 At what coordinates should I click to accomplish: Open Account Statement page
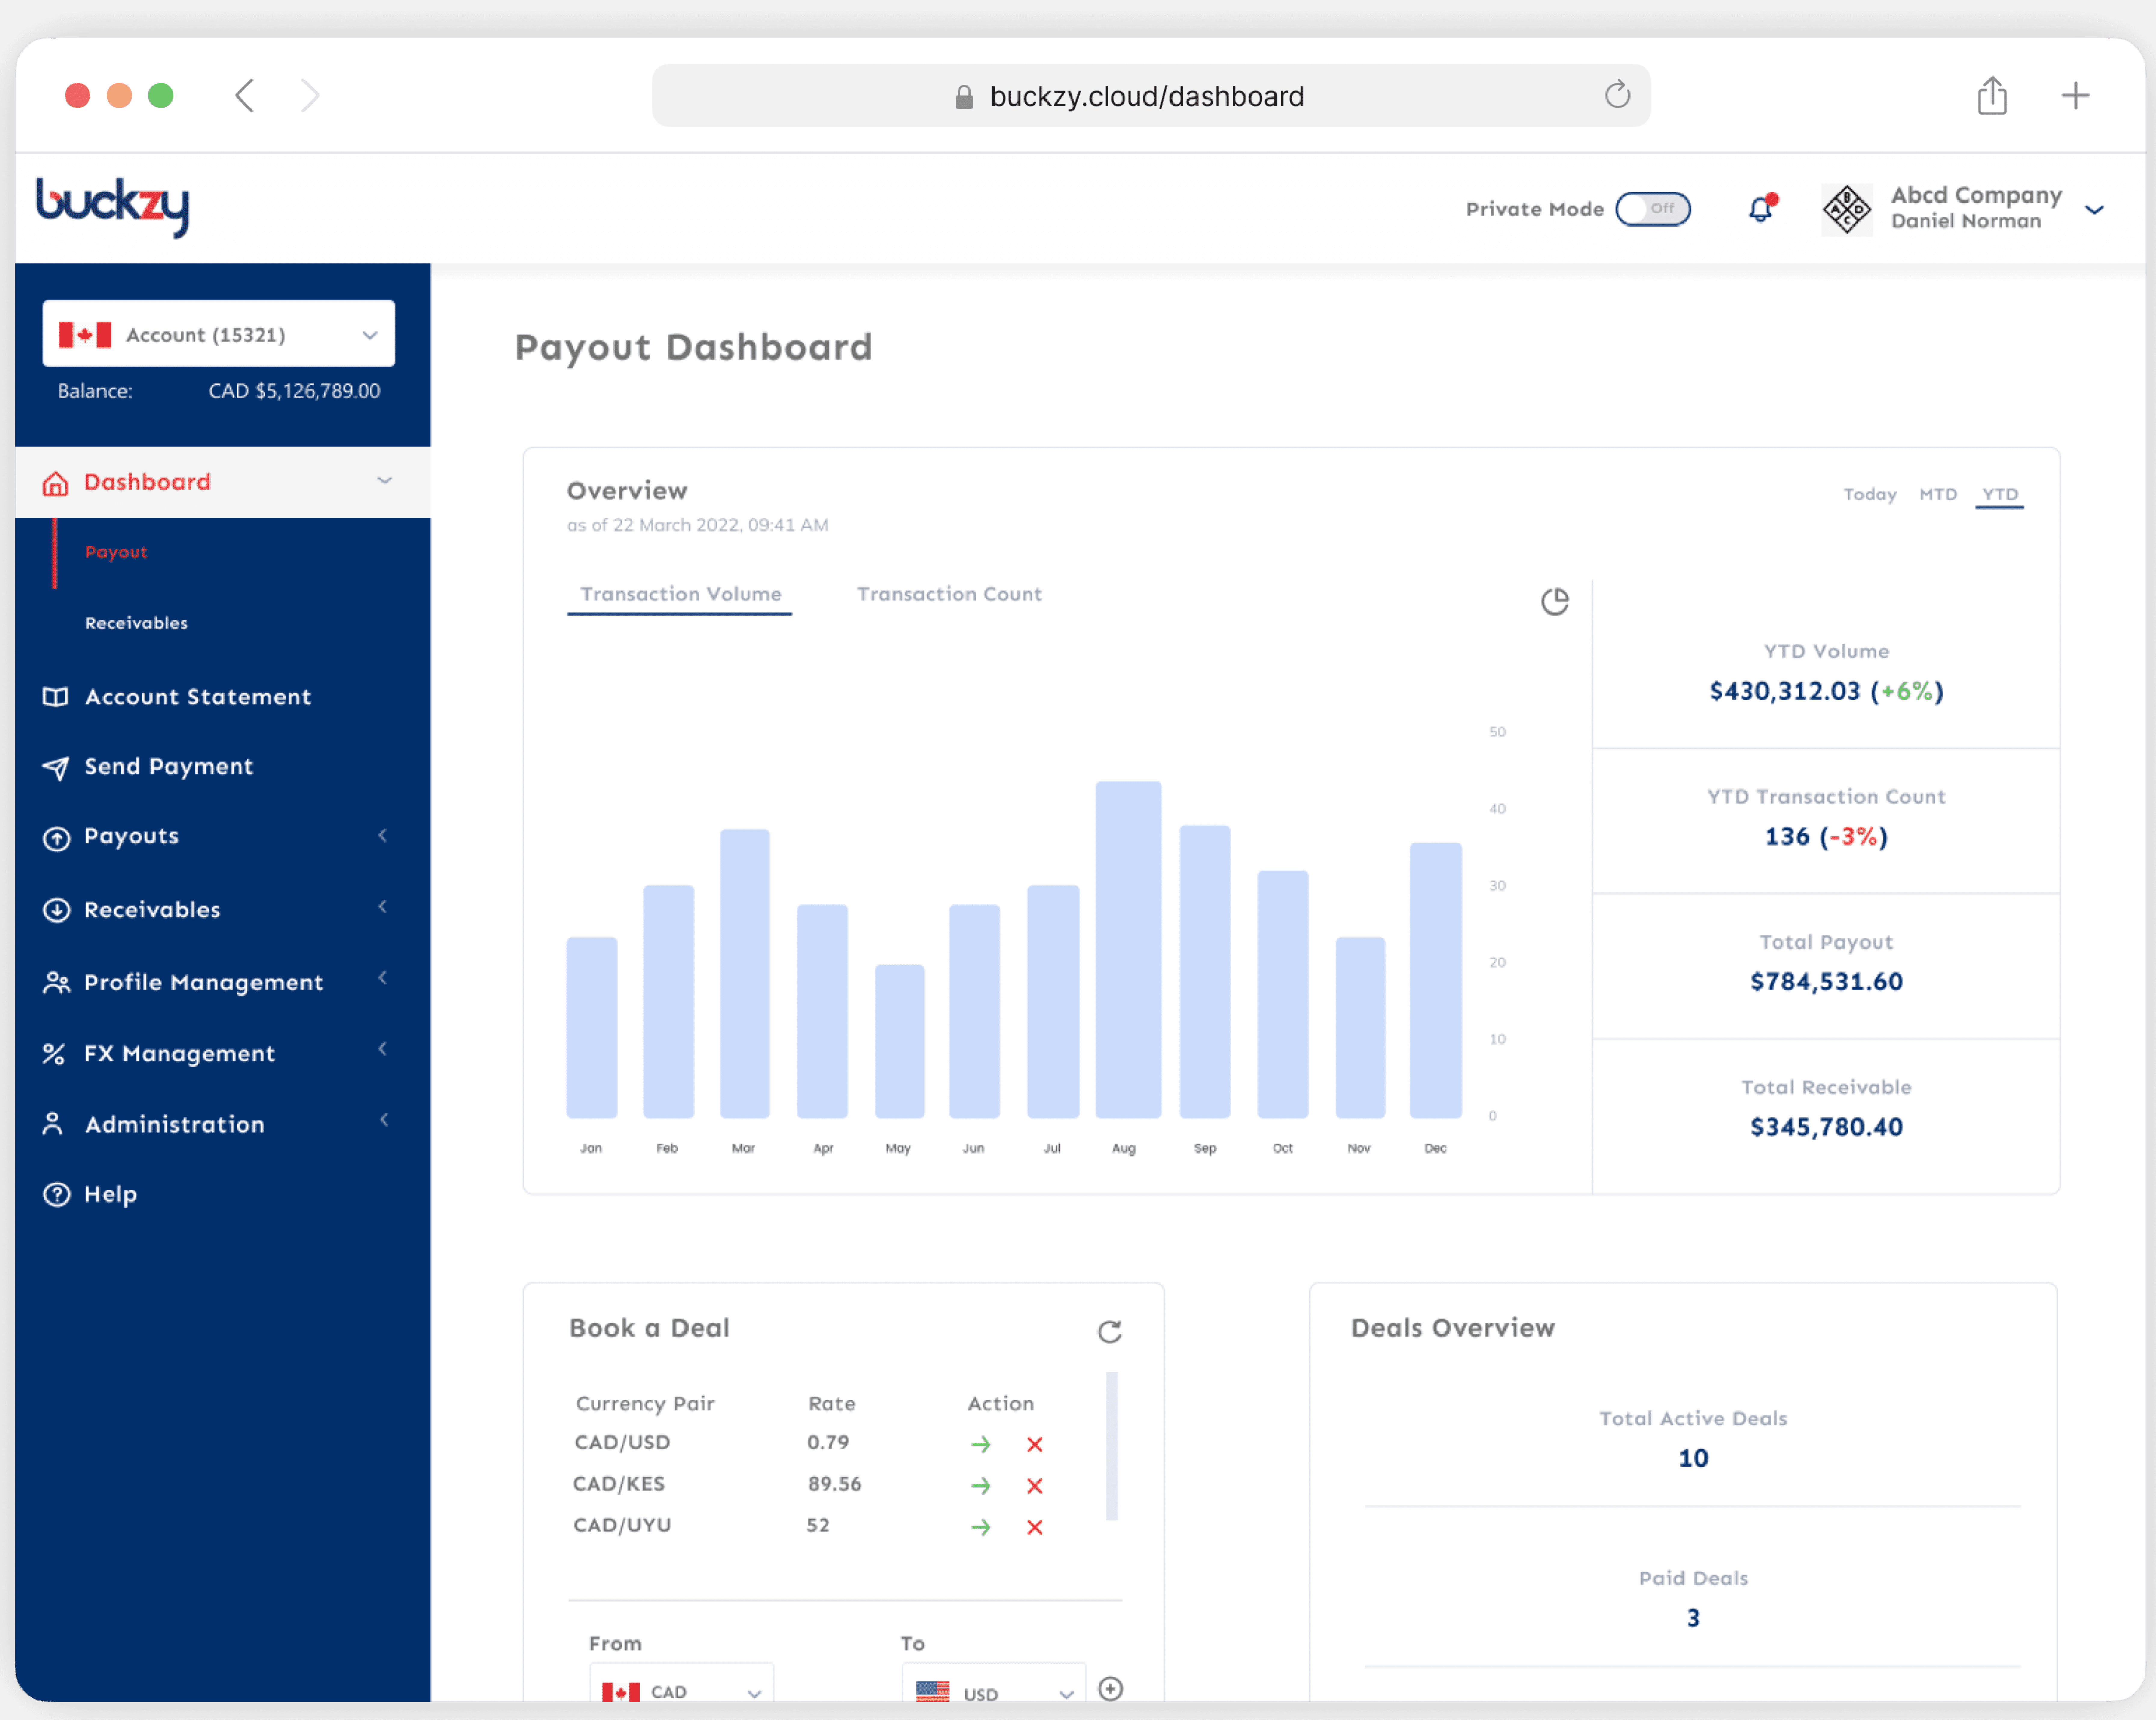(x=198, y=697)
